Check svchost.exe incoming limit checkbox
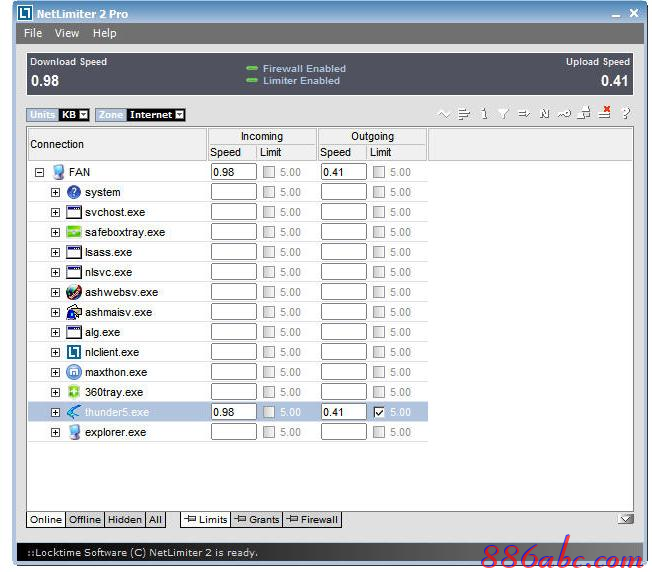This screenshot has height=572, width=652. coord(269,212)
